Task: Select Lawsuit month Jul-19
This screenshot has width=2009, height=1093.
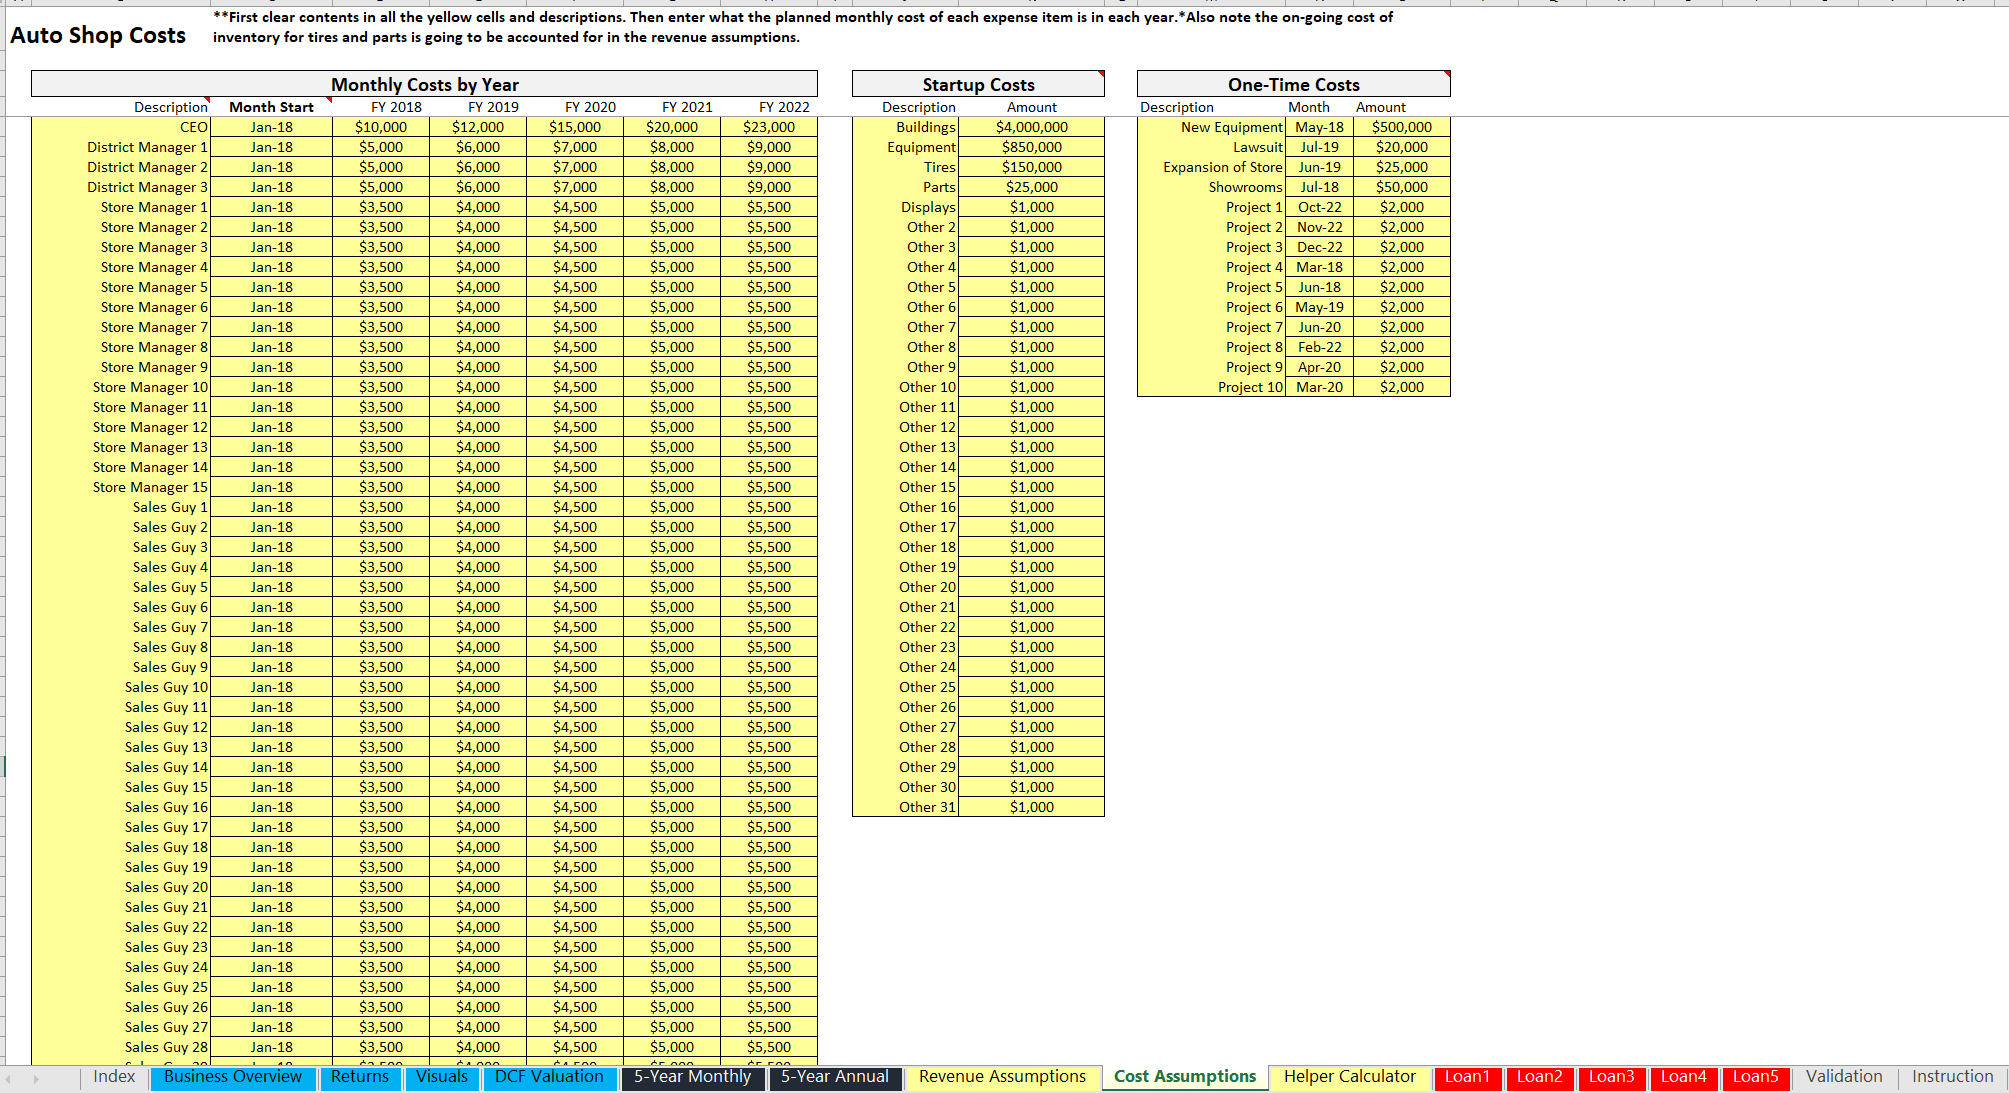Action: click(1319, 147)
